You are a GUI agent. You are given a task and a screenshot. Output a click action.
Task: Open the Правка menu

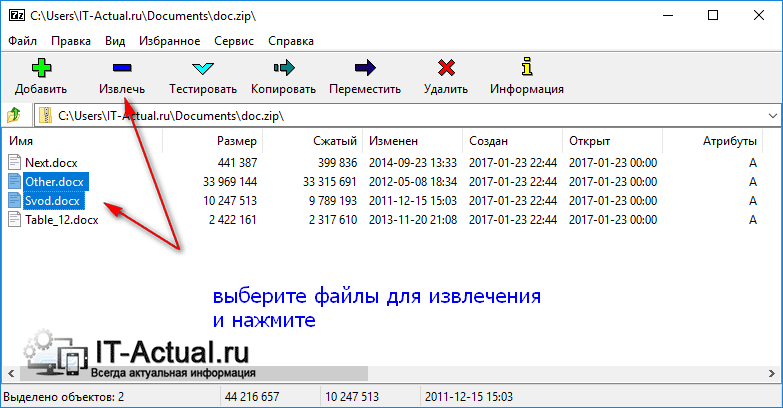(71, 41)
